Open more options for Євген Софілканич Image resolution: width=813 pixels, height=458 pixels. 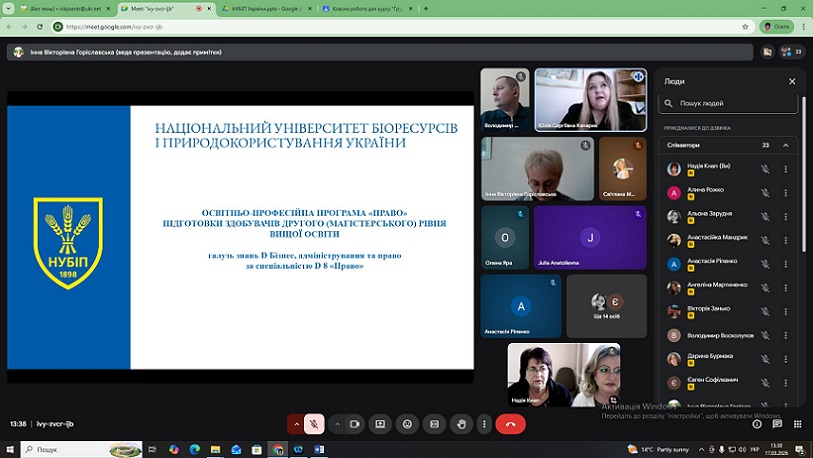(x=786, y=383)
